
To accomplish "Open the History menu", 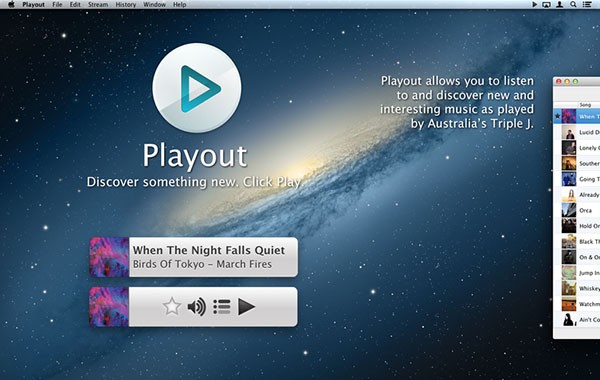I will point(126,5).
